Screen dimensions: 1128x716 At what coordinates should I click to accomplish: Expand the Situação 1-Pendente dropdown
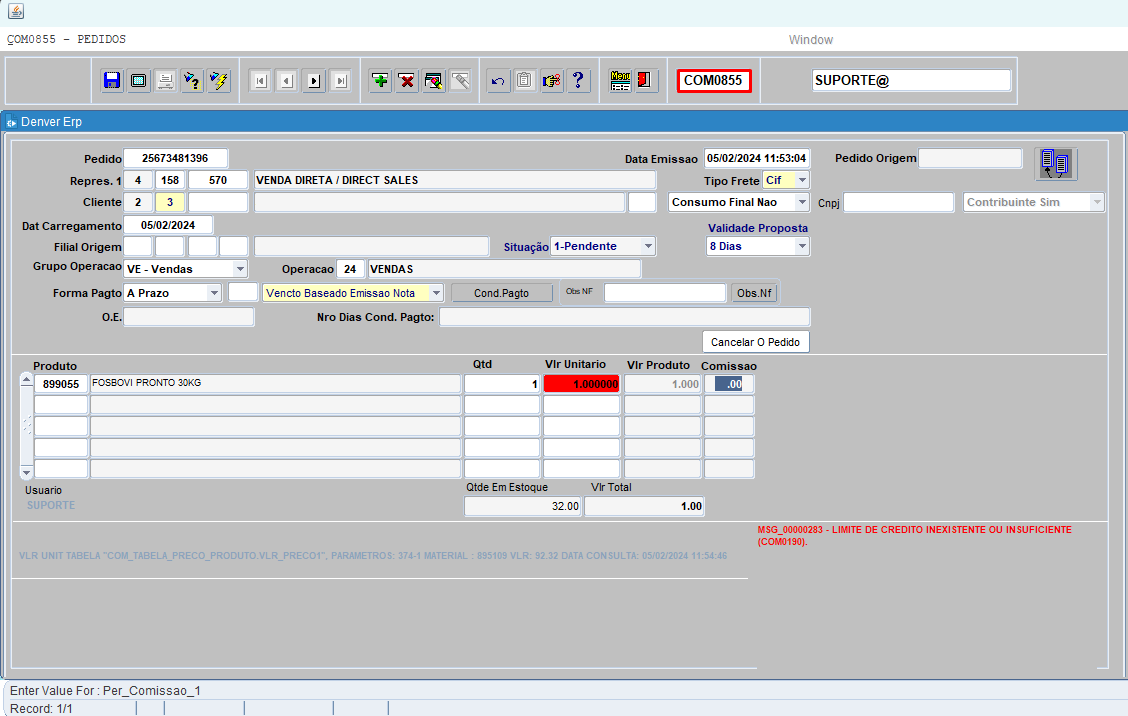(x=648, y=246)
